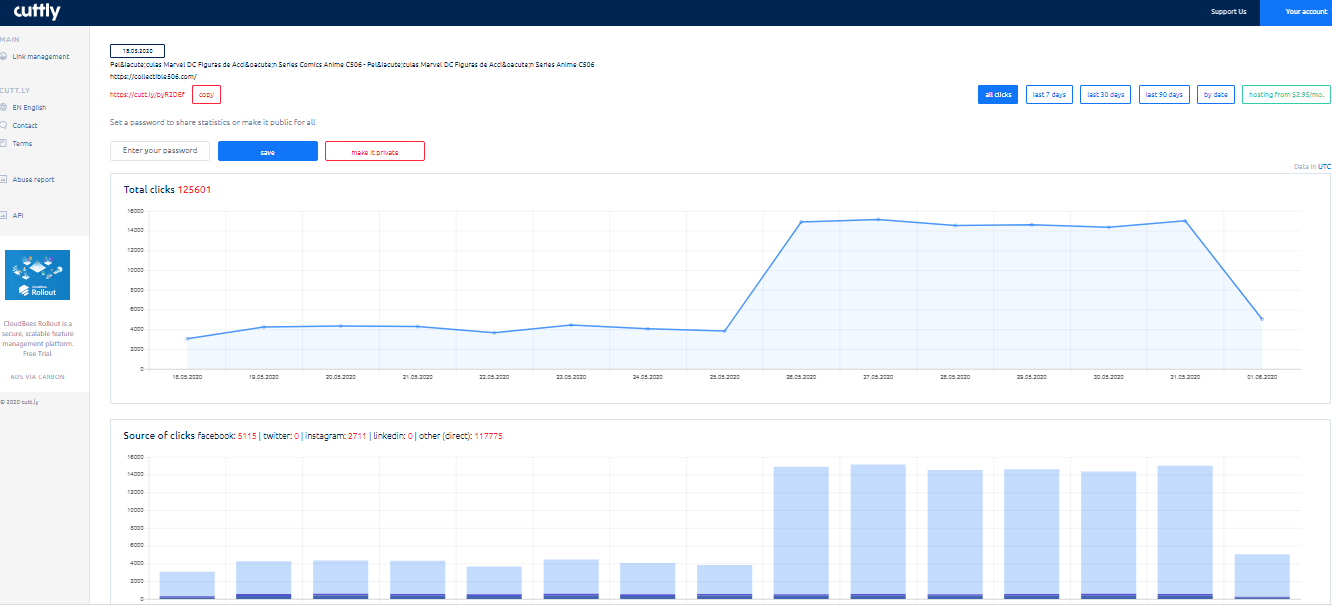Click the speech bubble icon beside Contact
The height and width of the screenshot is (611, 1332).
[4, 125]
